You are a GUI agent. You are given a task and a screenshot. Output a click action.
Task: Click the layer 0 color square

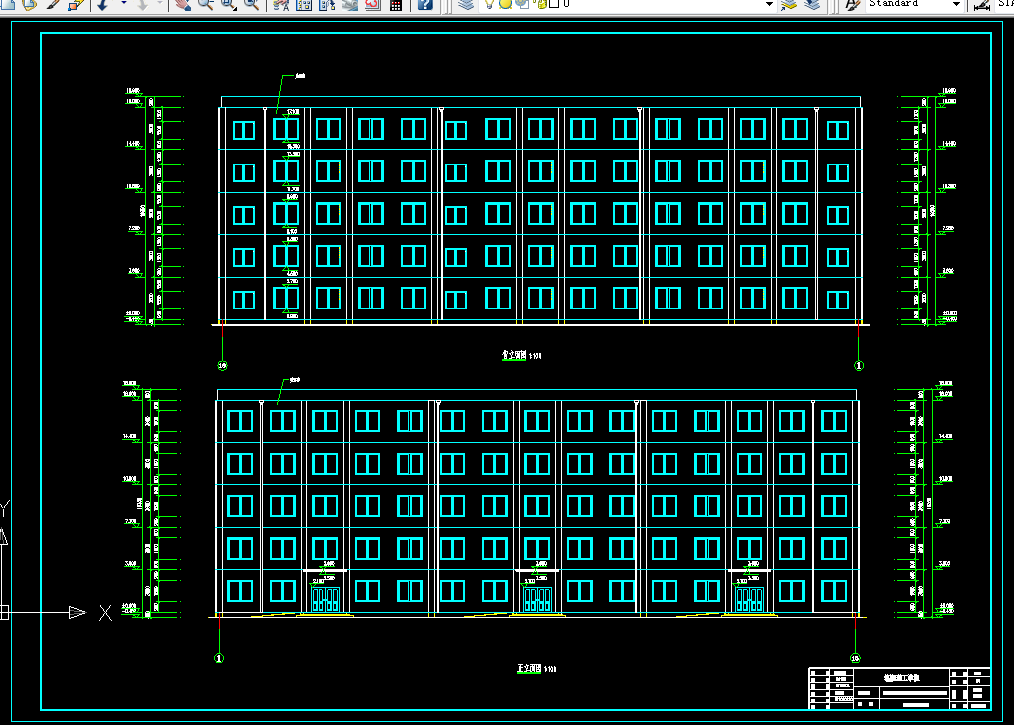pyautogui.click(x=554, y=4)
